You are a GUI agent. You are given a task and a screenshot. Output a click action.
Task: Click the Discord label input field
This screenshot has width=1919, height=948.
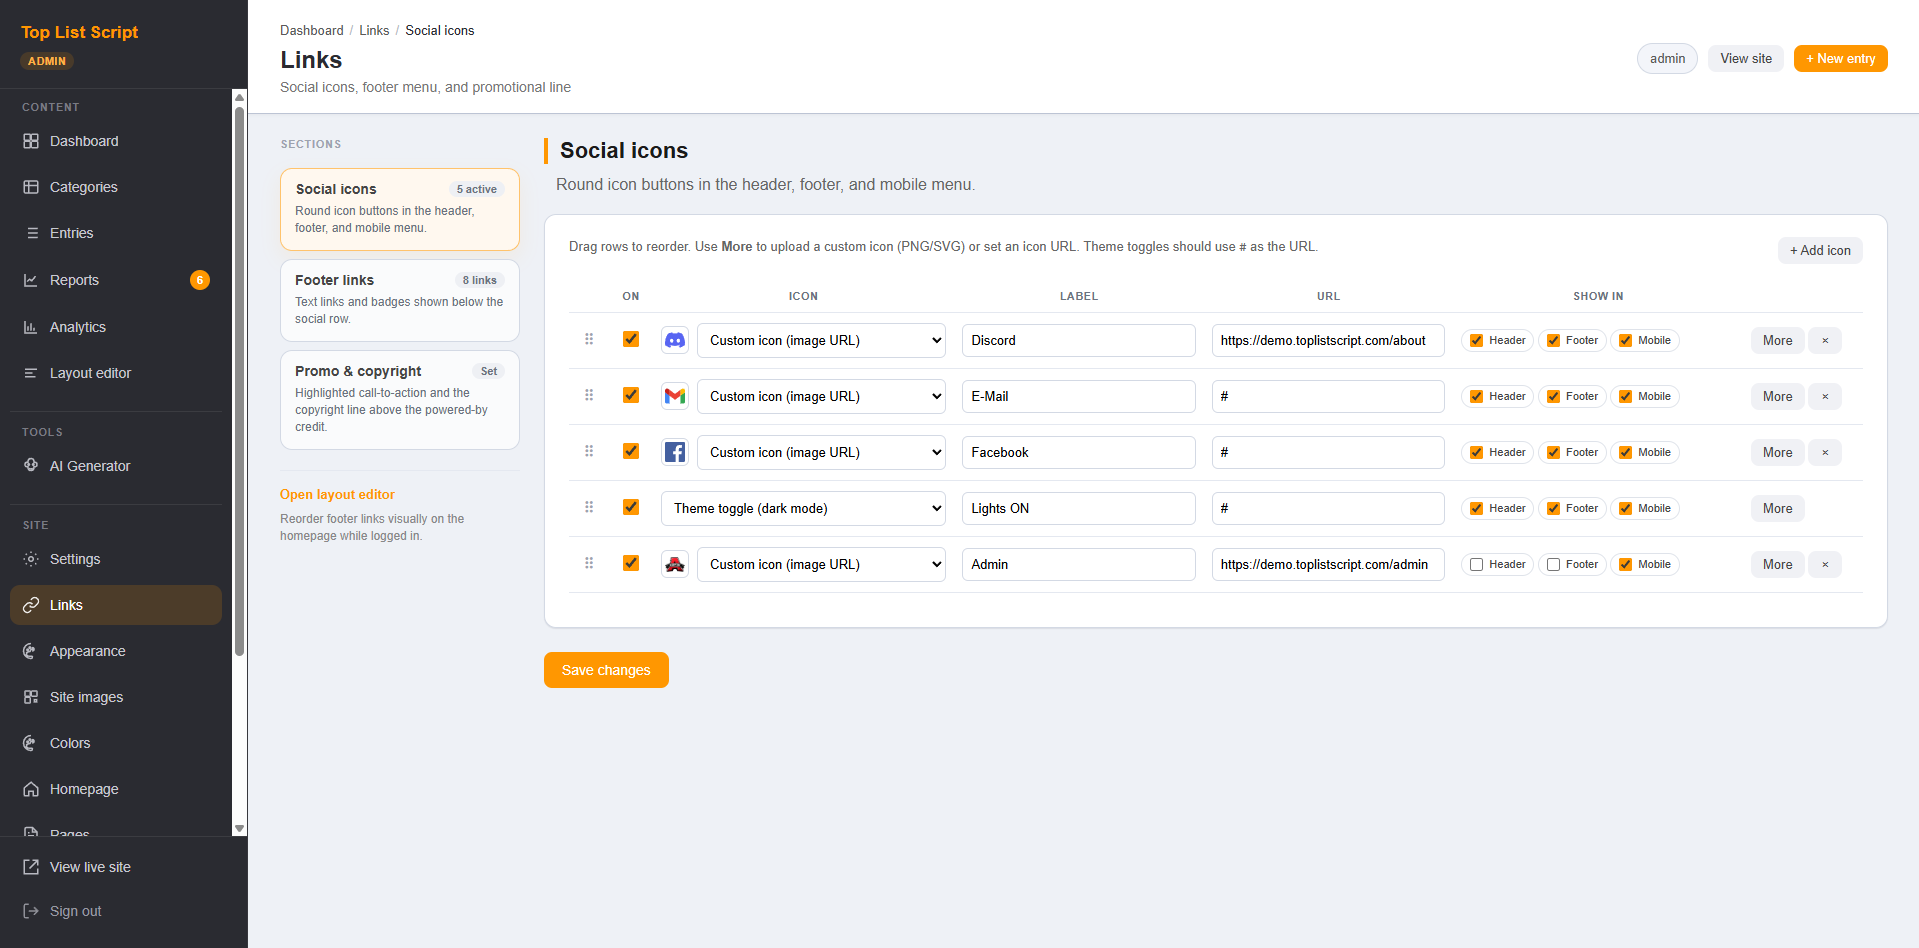tap(1078, 340)
